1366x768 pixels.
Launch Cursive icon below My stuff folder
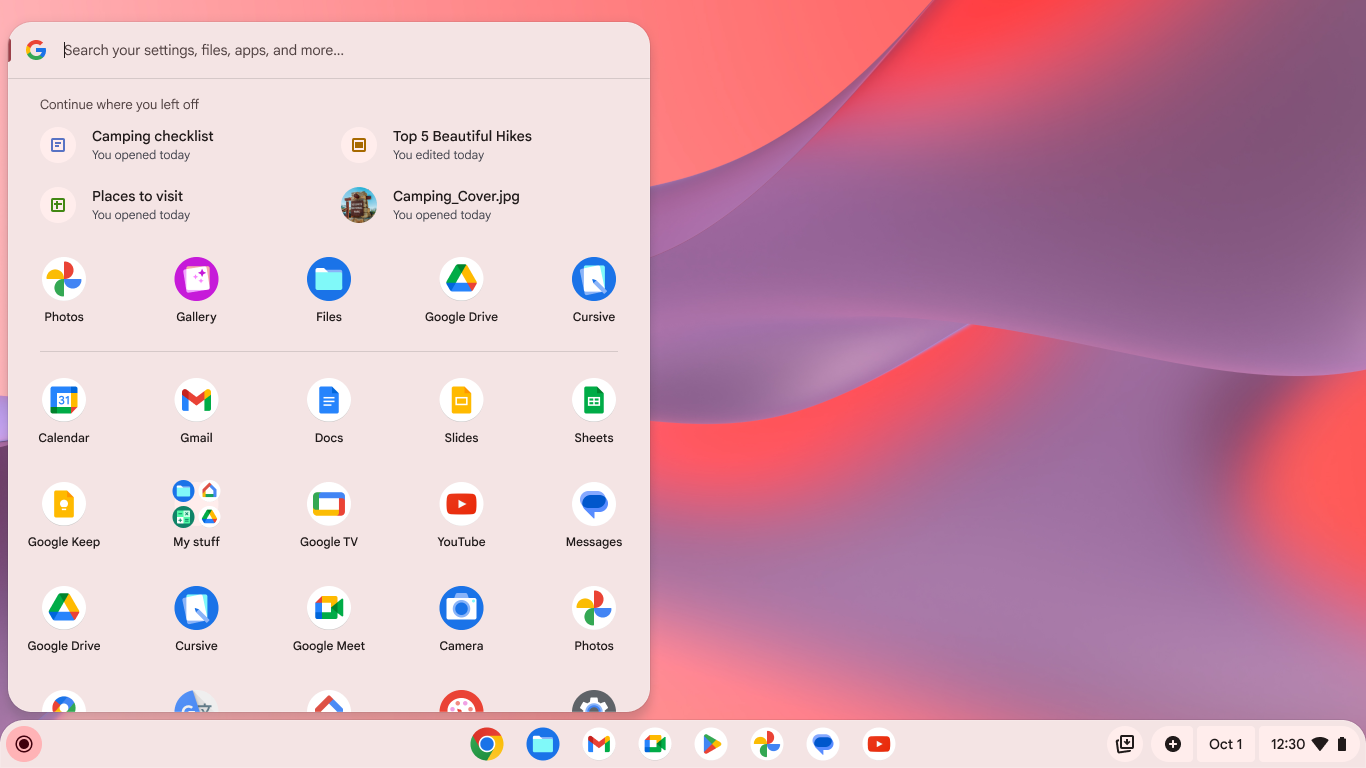[x=196, y=608]
